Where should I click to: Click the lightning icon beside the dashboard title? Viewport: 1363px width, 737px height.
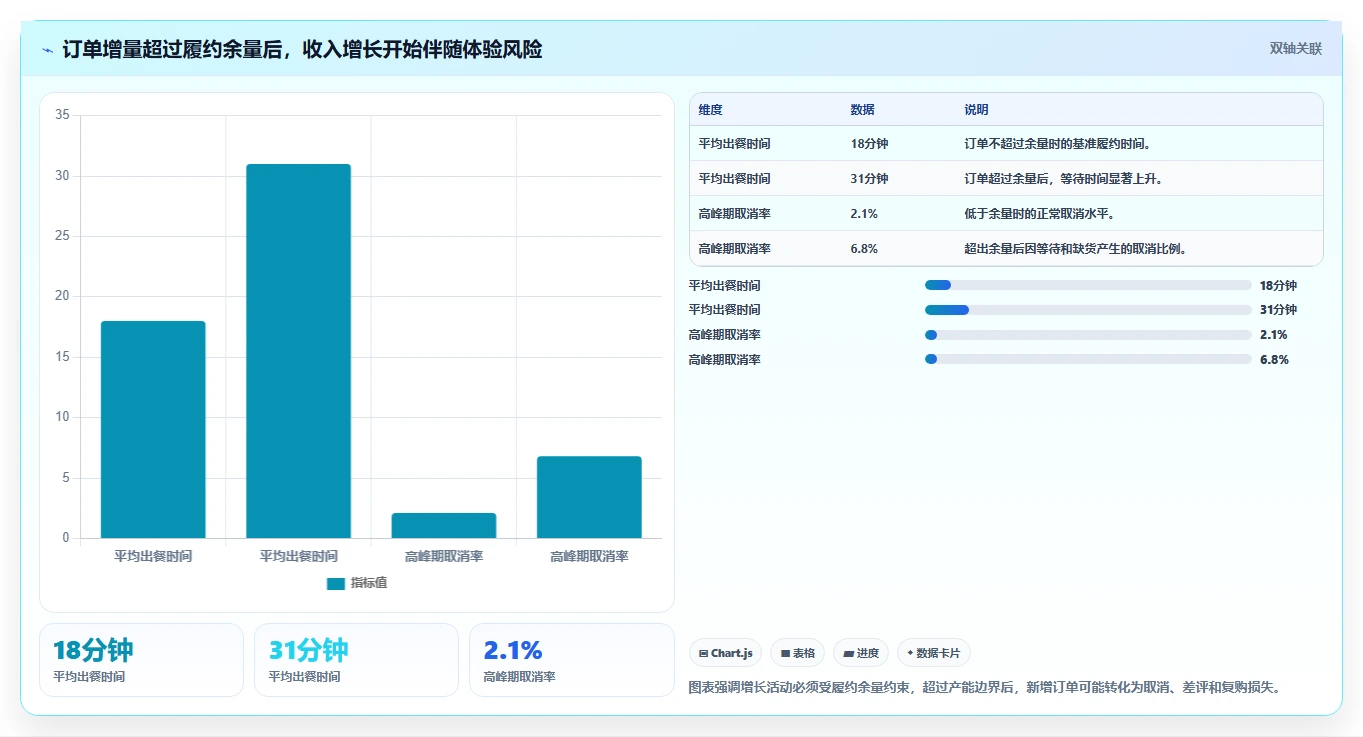(48, 50)
